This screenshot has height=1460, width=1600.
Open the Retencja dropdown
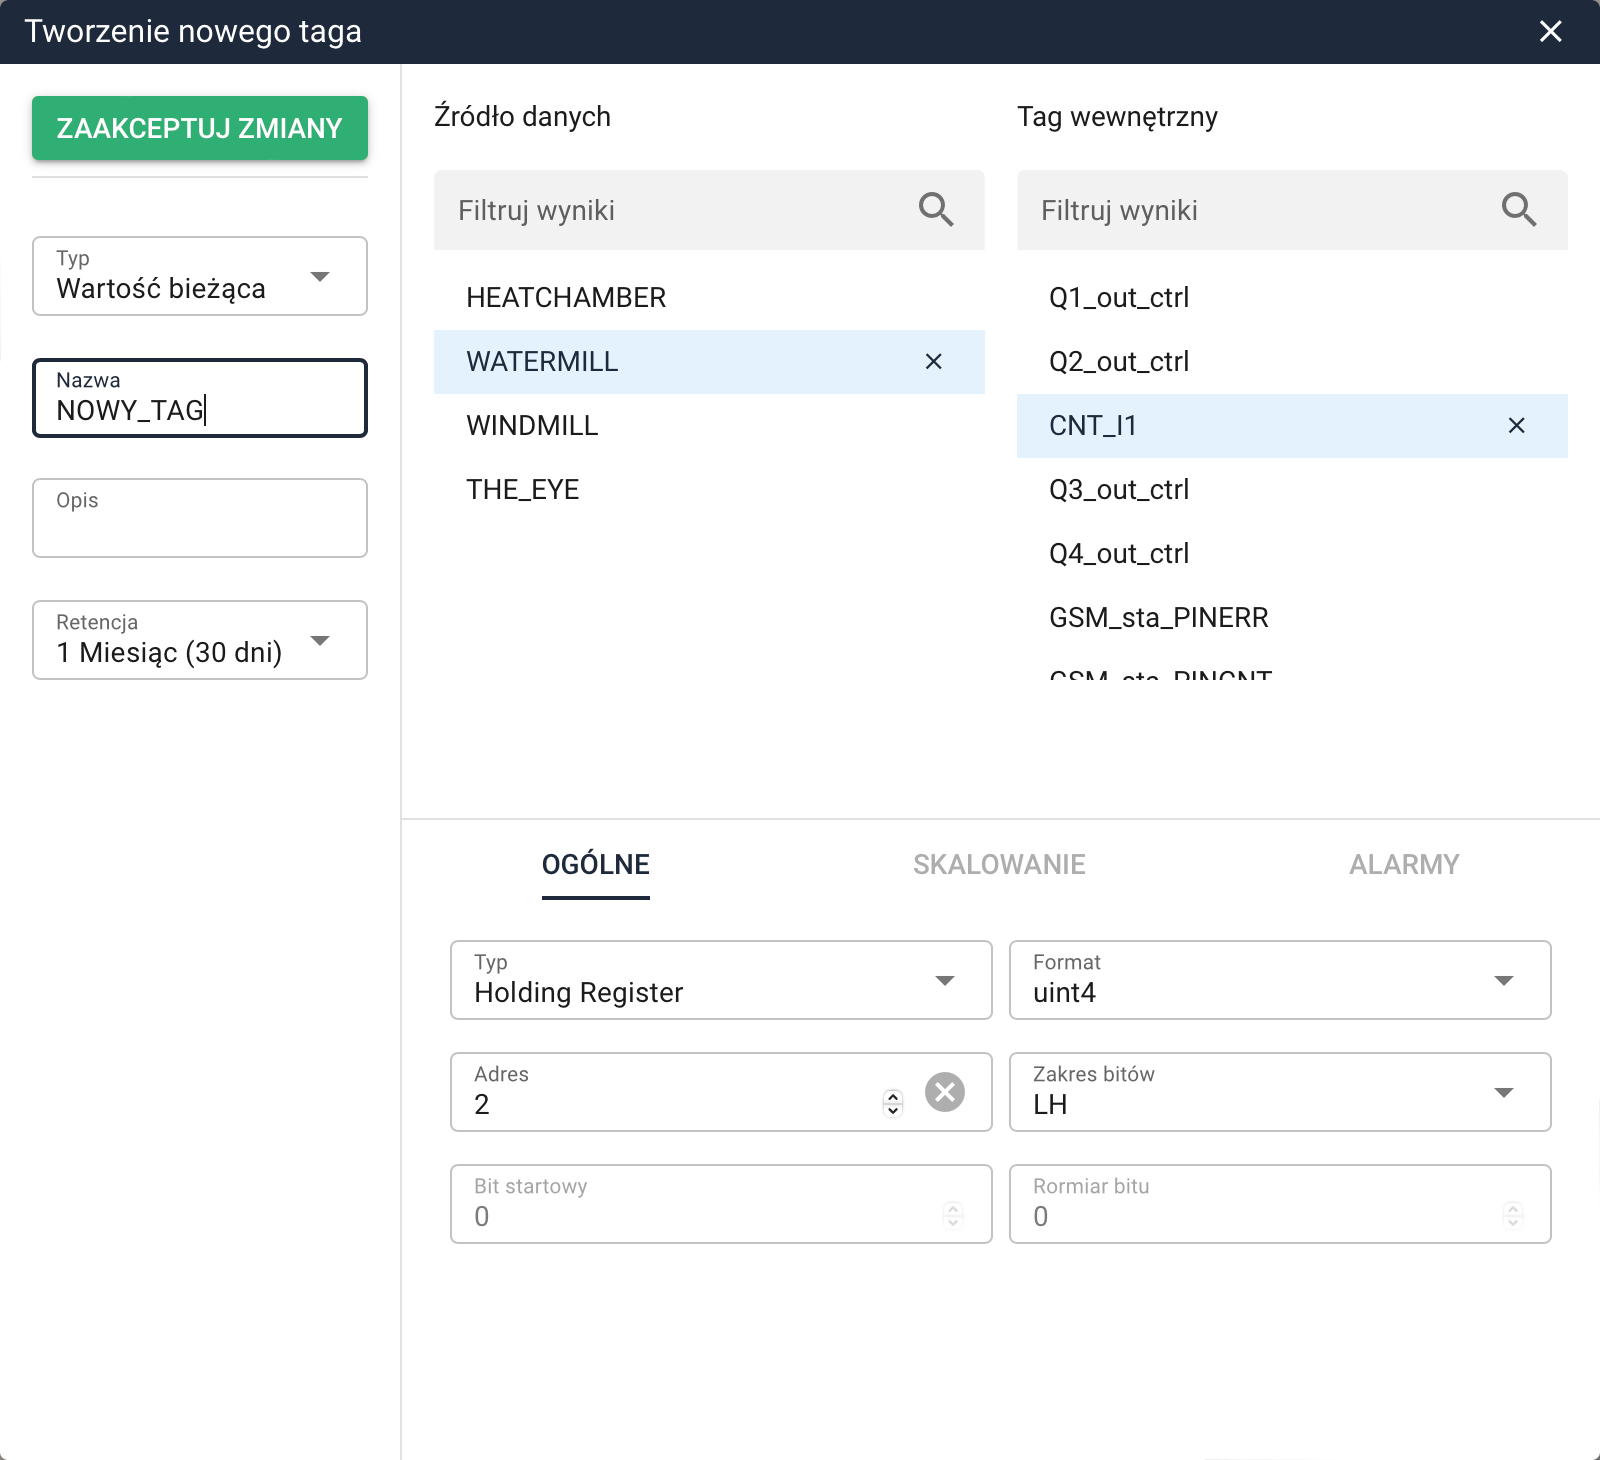[x=200, y=640]
